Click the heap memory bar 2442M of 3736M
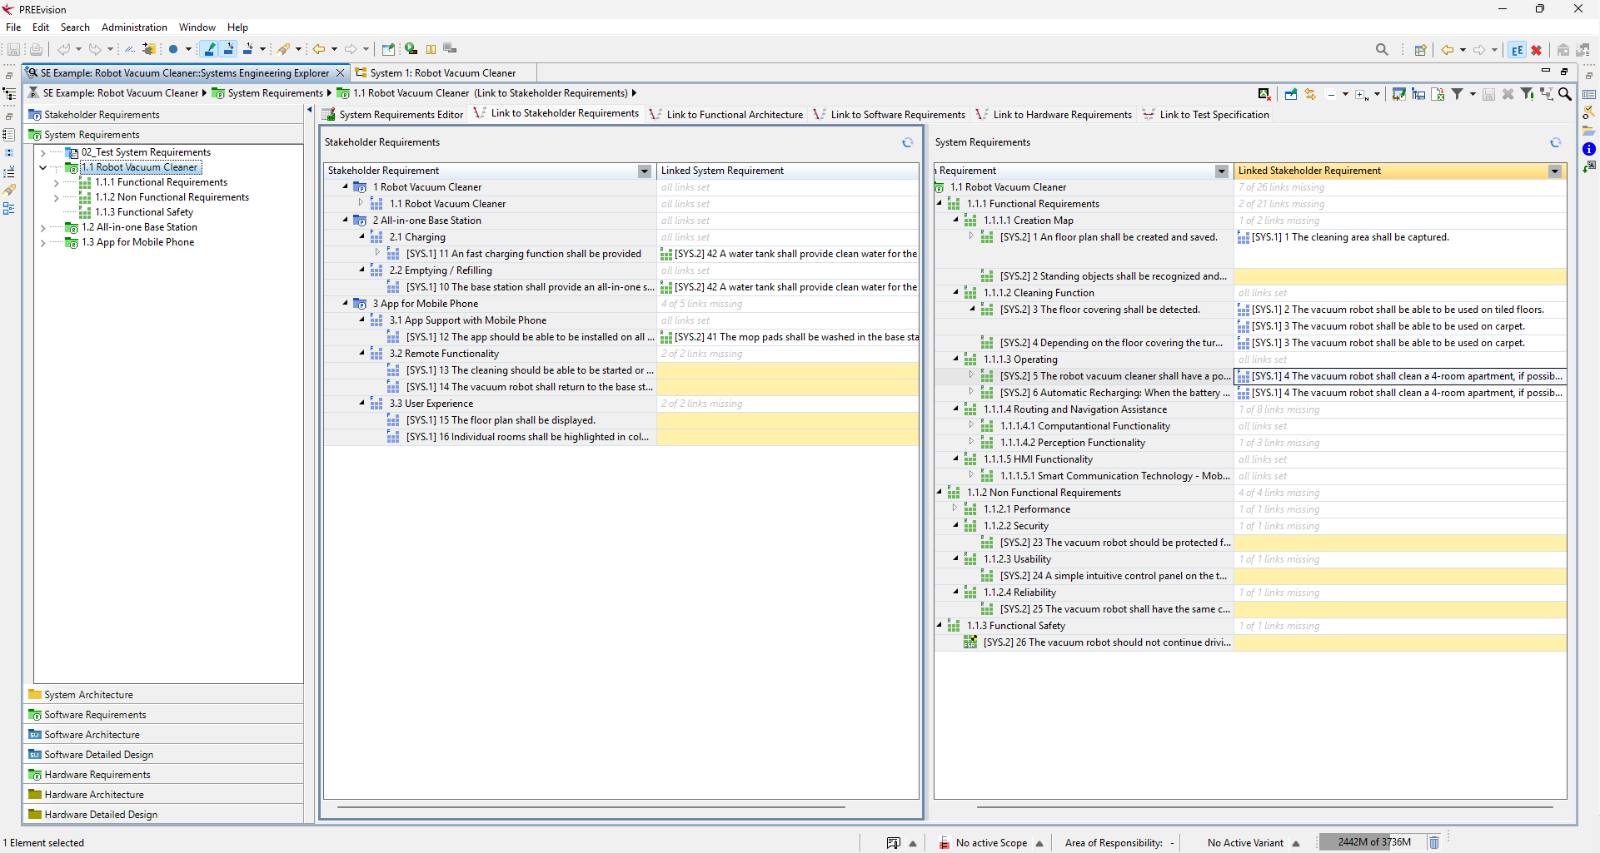The height and width of the screenshot is (853, 1600). [1373, 842]
